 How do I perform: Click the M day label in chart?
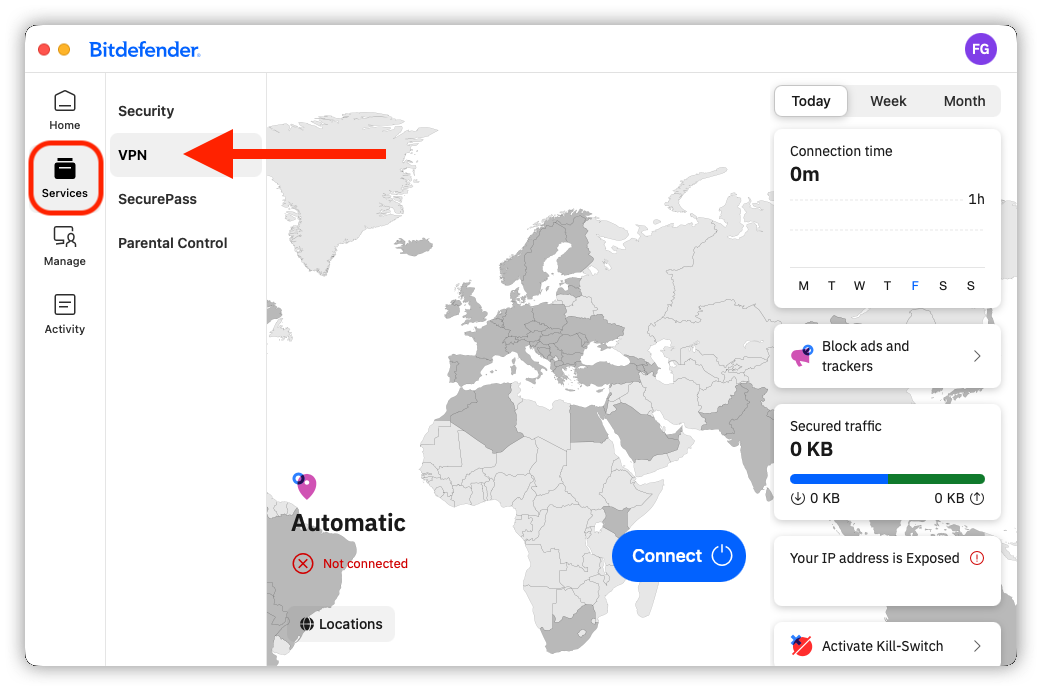coord(803,286)
